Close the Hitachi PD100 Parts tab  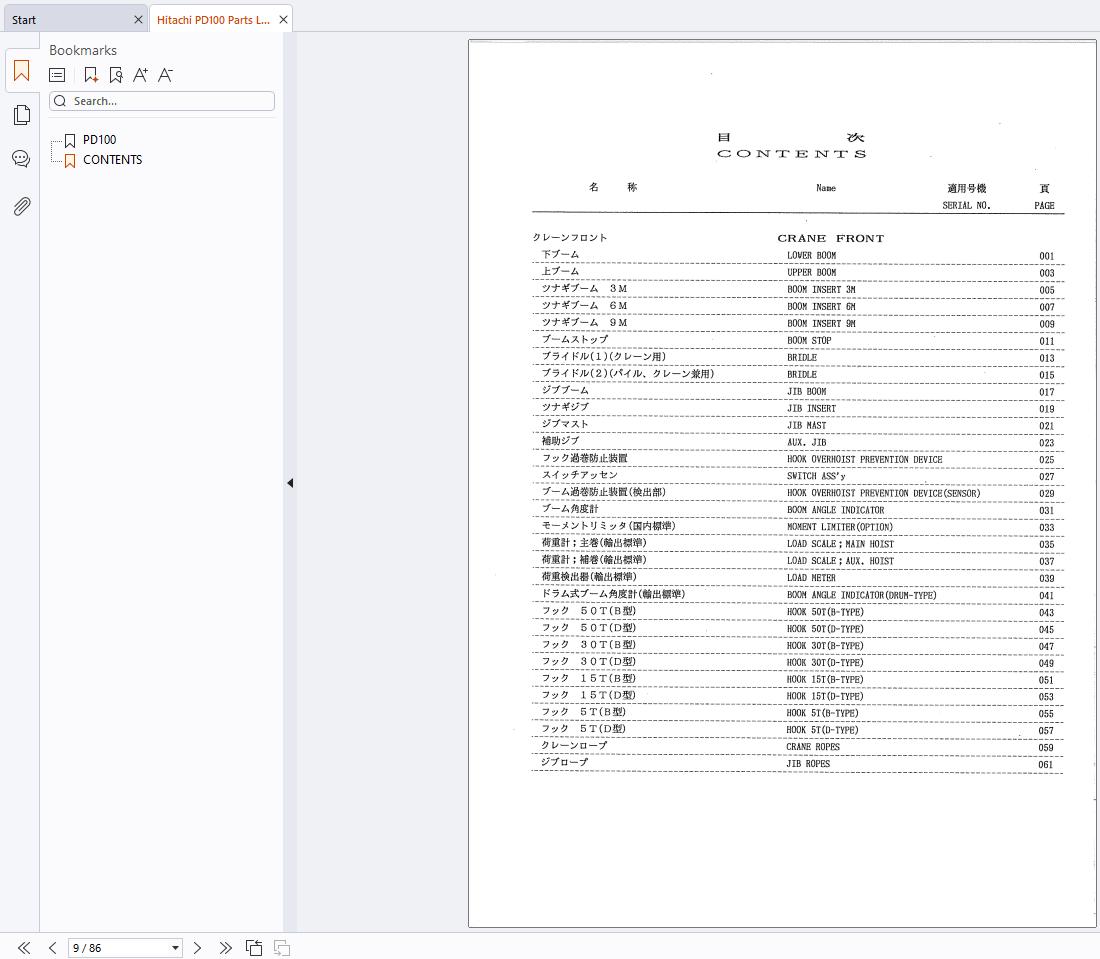coord(283,20)
